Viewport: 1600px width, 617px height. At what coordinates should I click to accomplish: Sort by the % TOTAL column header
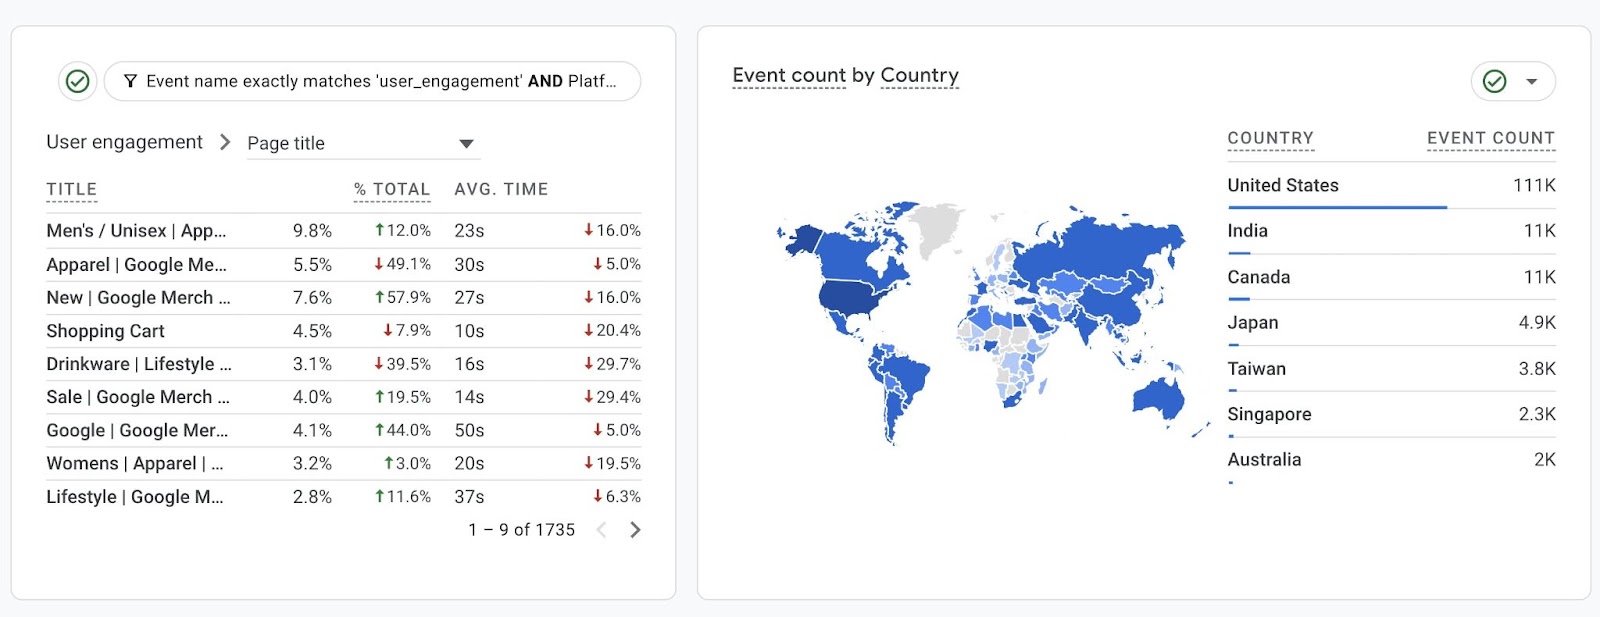click(x=391, y=189)
